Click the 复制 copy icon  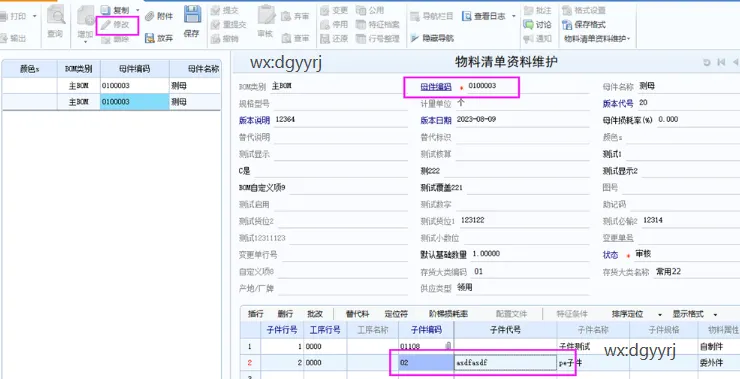pyautogui.click(x=105, y=10)
